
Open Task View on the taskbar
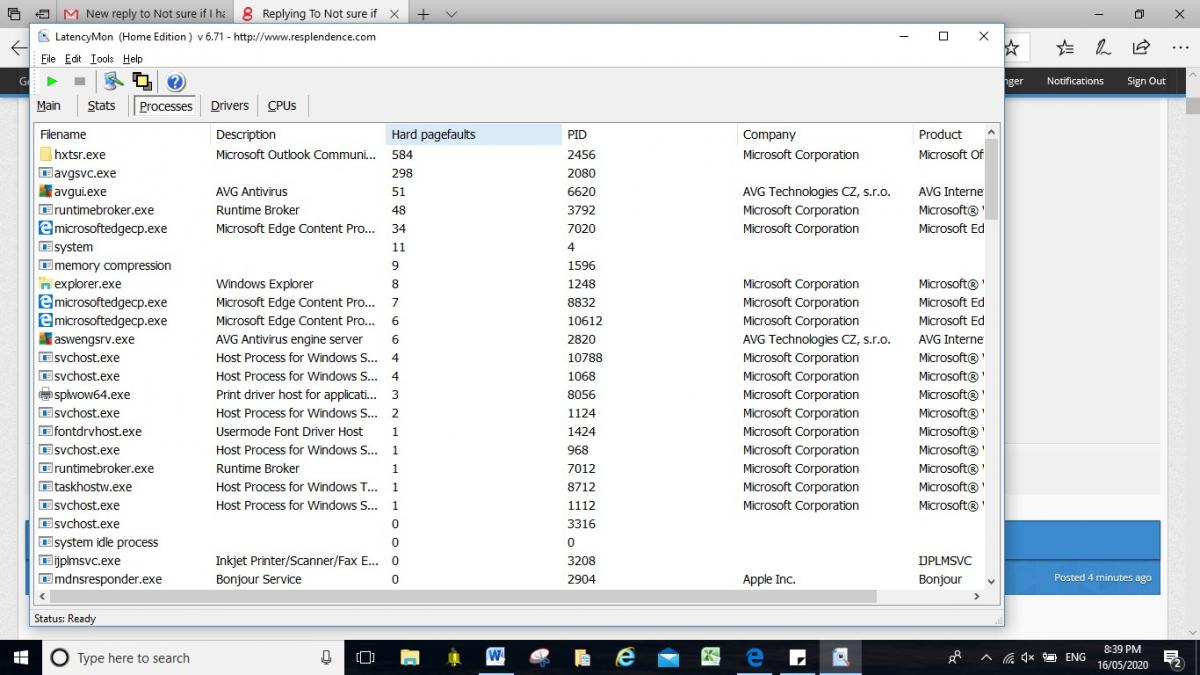(366, 657)
